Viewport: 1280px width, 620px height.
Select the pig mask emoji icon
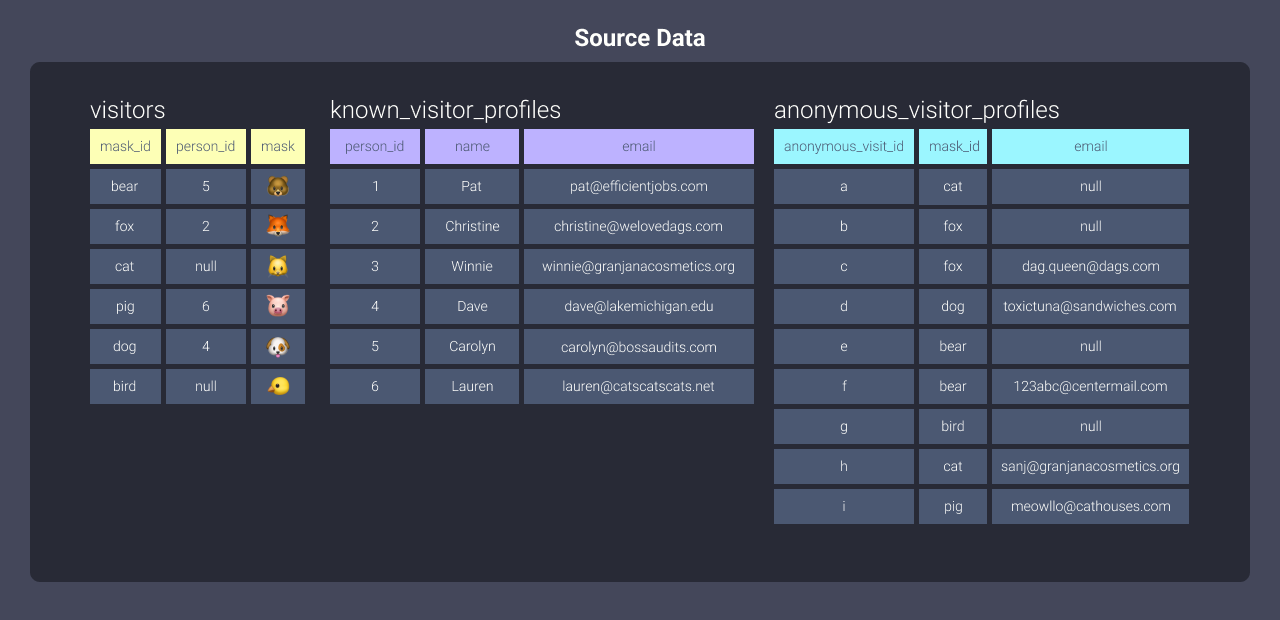[277, 306]
